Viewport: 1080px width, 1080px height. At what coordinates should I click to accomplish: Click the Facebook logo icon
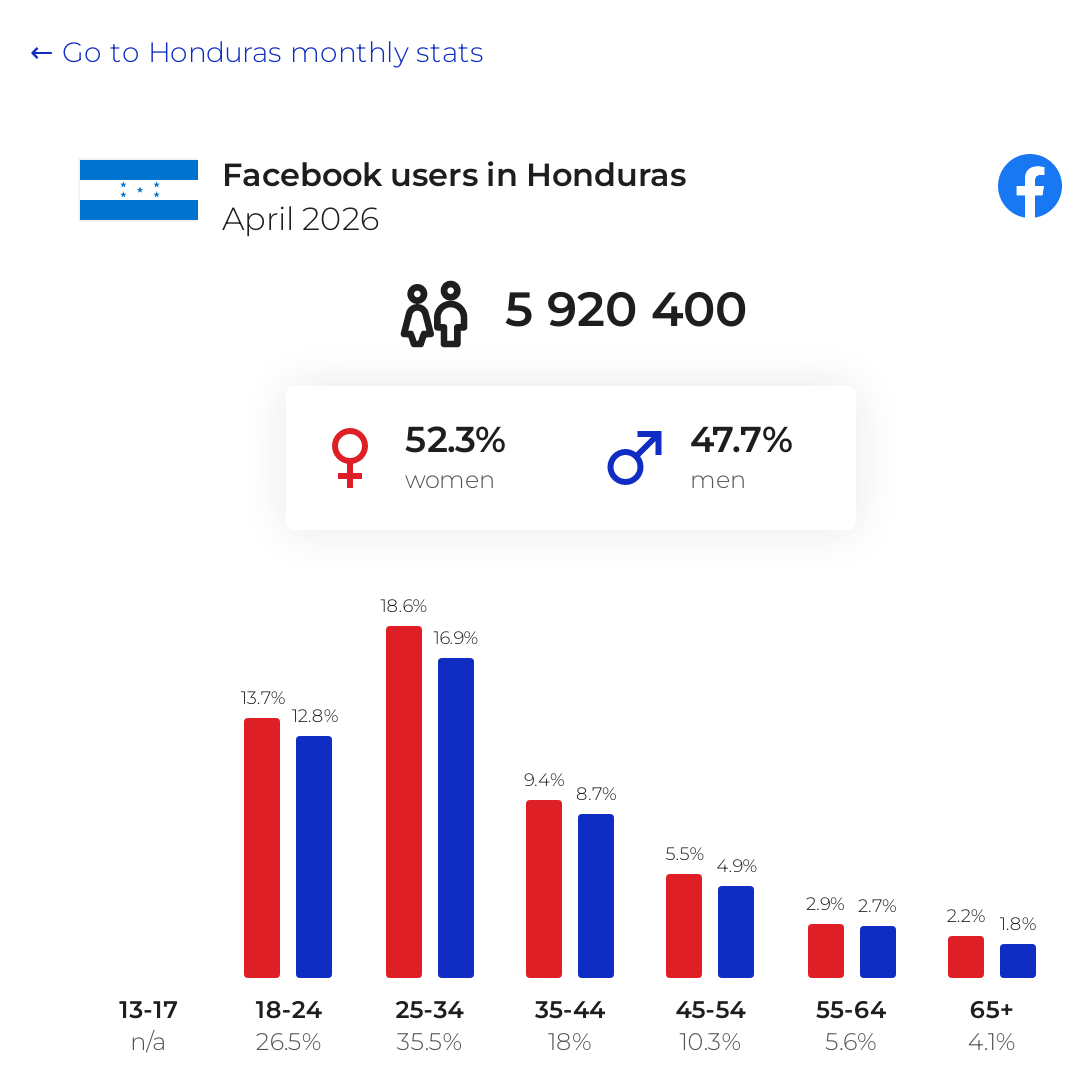click(1030, 186)
